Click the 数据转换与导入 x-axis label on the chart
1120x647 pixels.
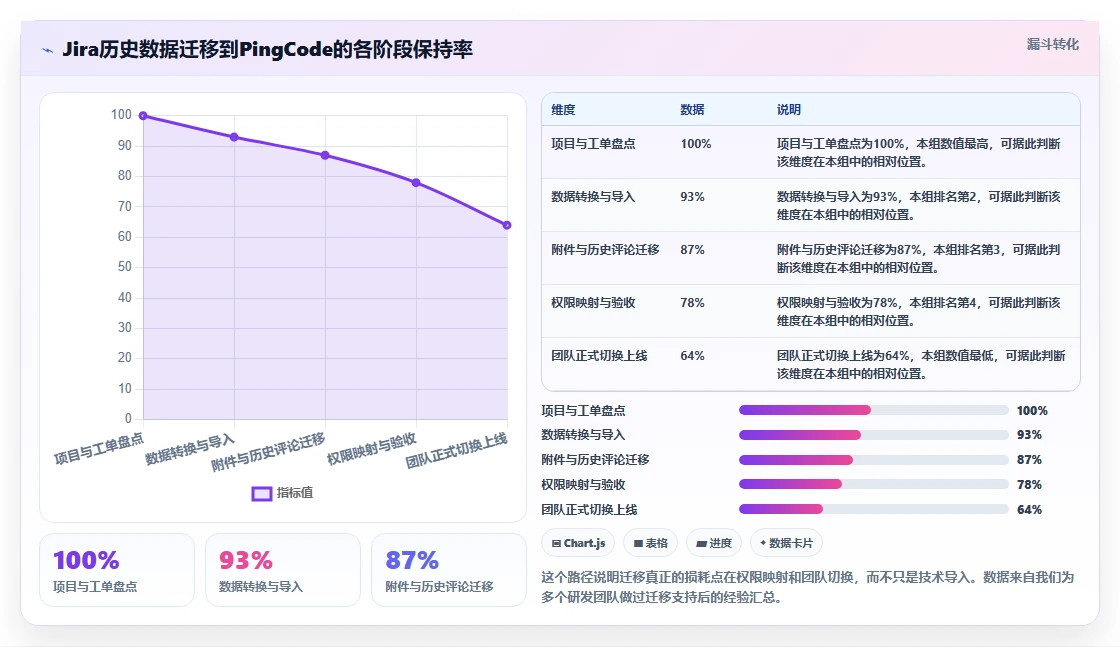(189, 449)
